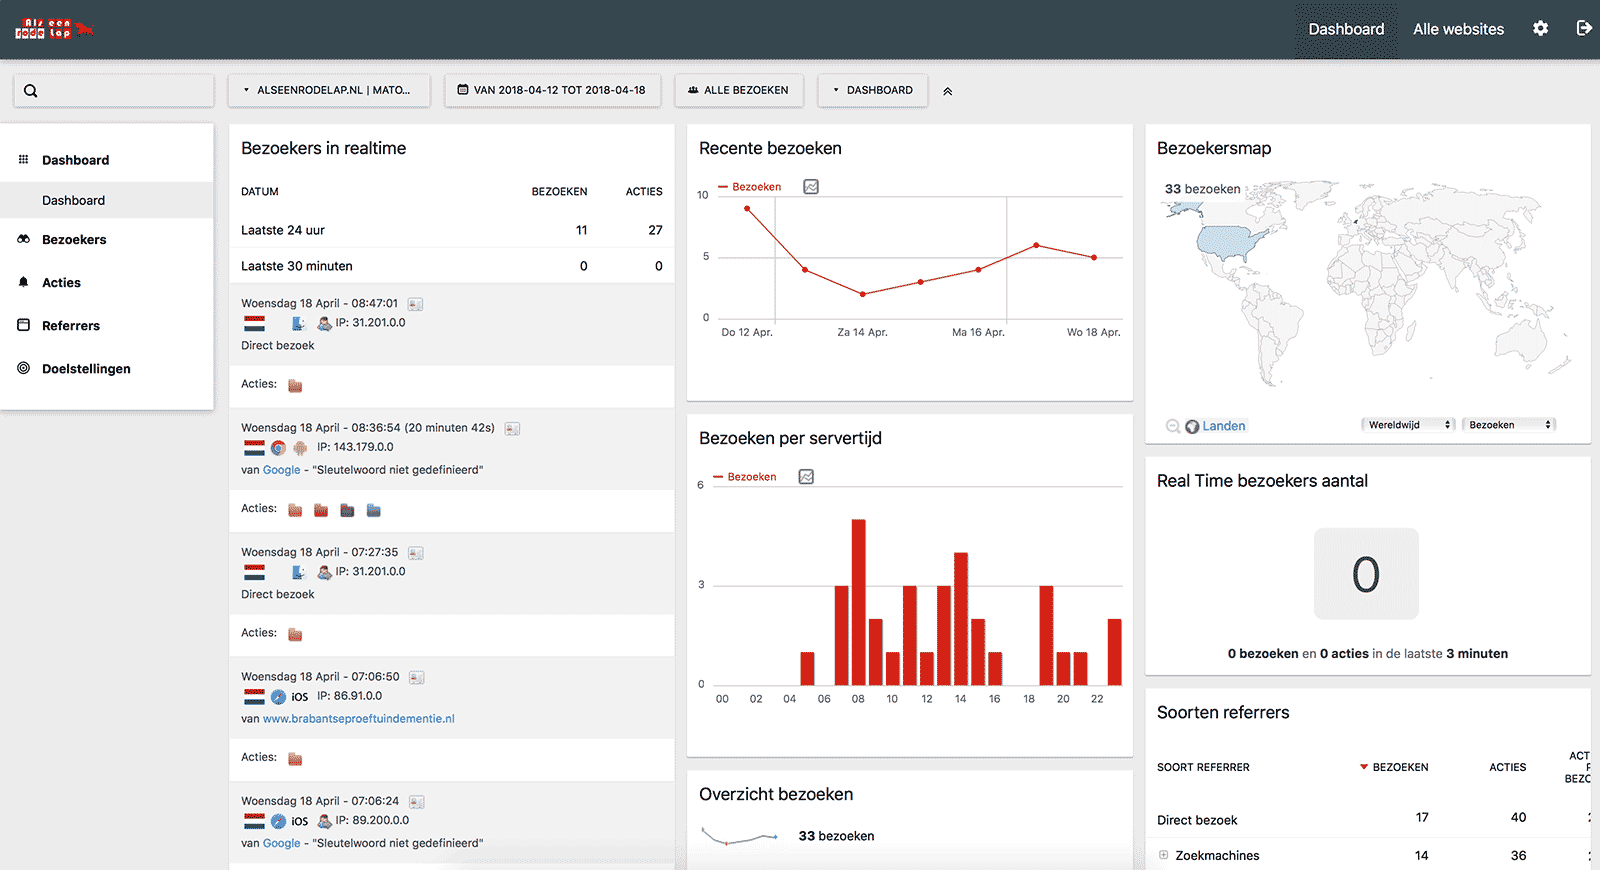Click the iOS icon of visit 07:06:24
The width and height of the screenshot is (1600, 870).
point(300,821)
